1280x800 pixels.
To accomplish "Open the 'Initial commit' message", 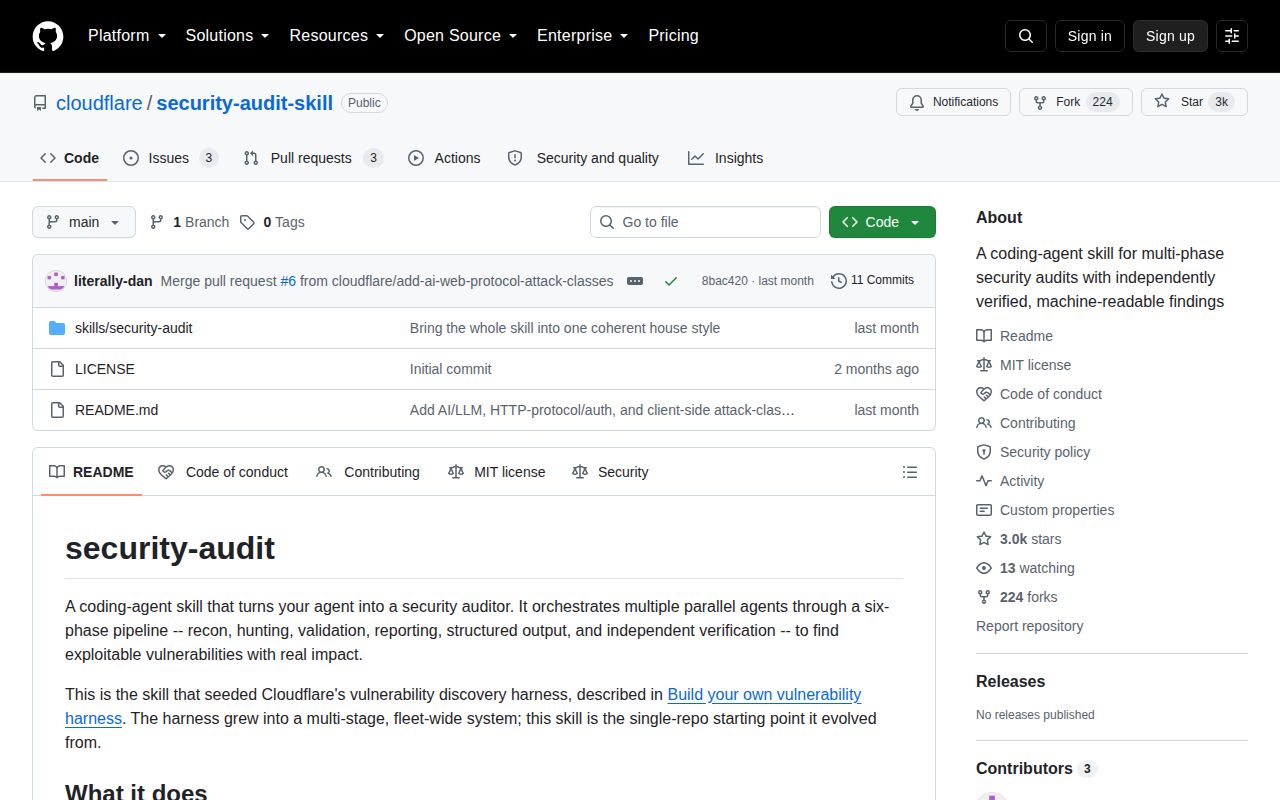I will [451, 369].
